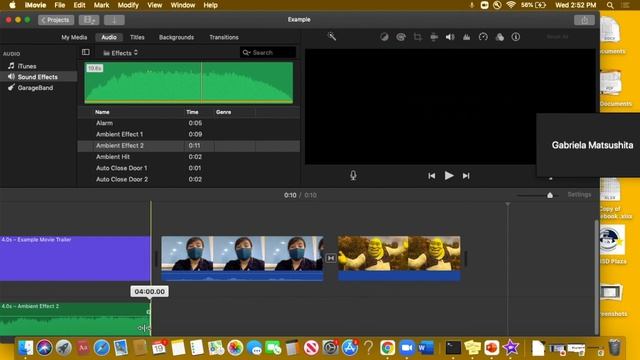Click the voiceover microphone icon
Viewport: 640px width, 360px height.
[x=353, y=176]
